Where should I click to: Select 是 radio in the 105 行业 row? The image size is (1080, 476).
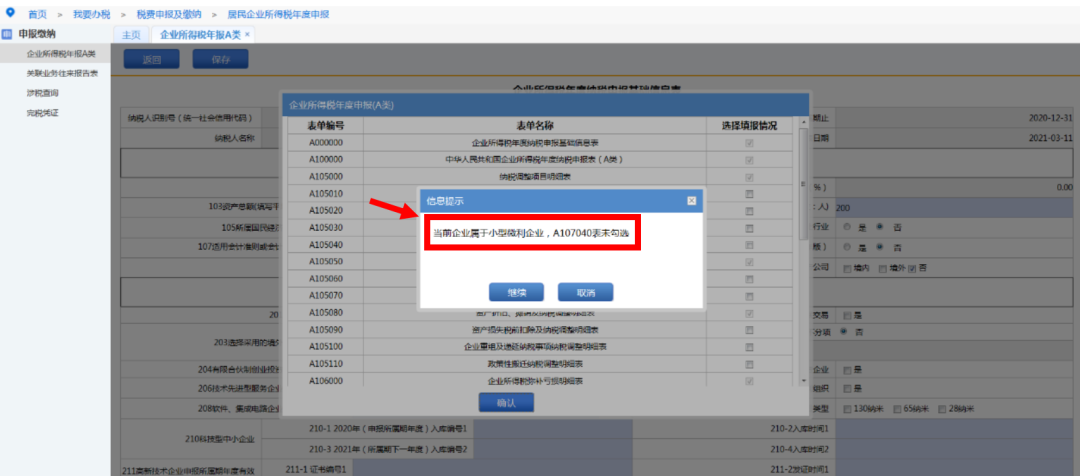[x=847, y=227]
